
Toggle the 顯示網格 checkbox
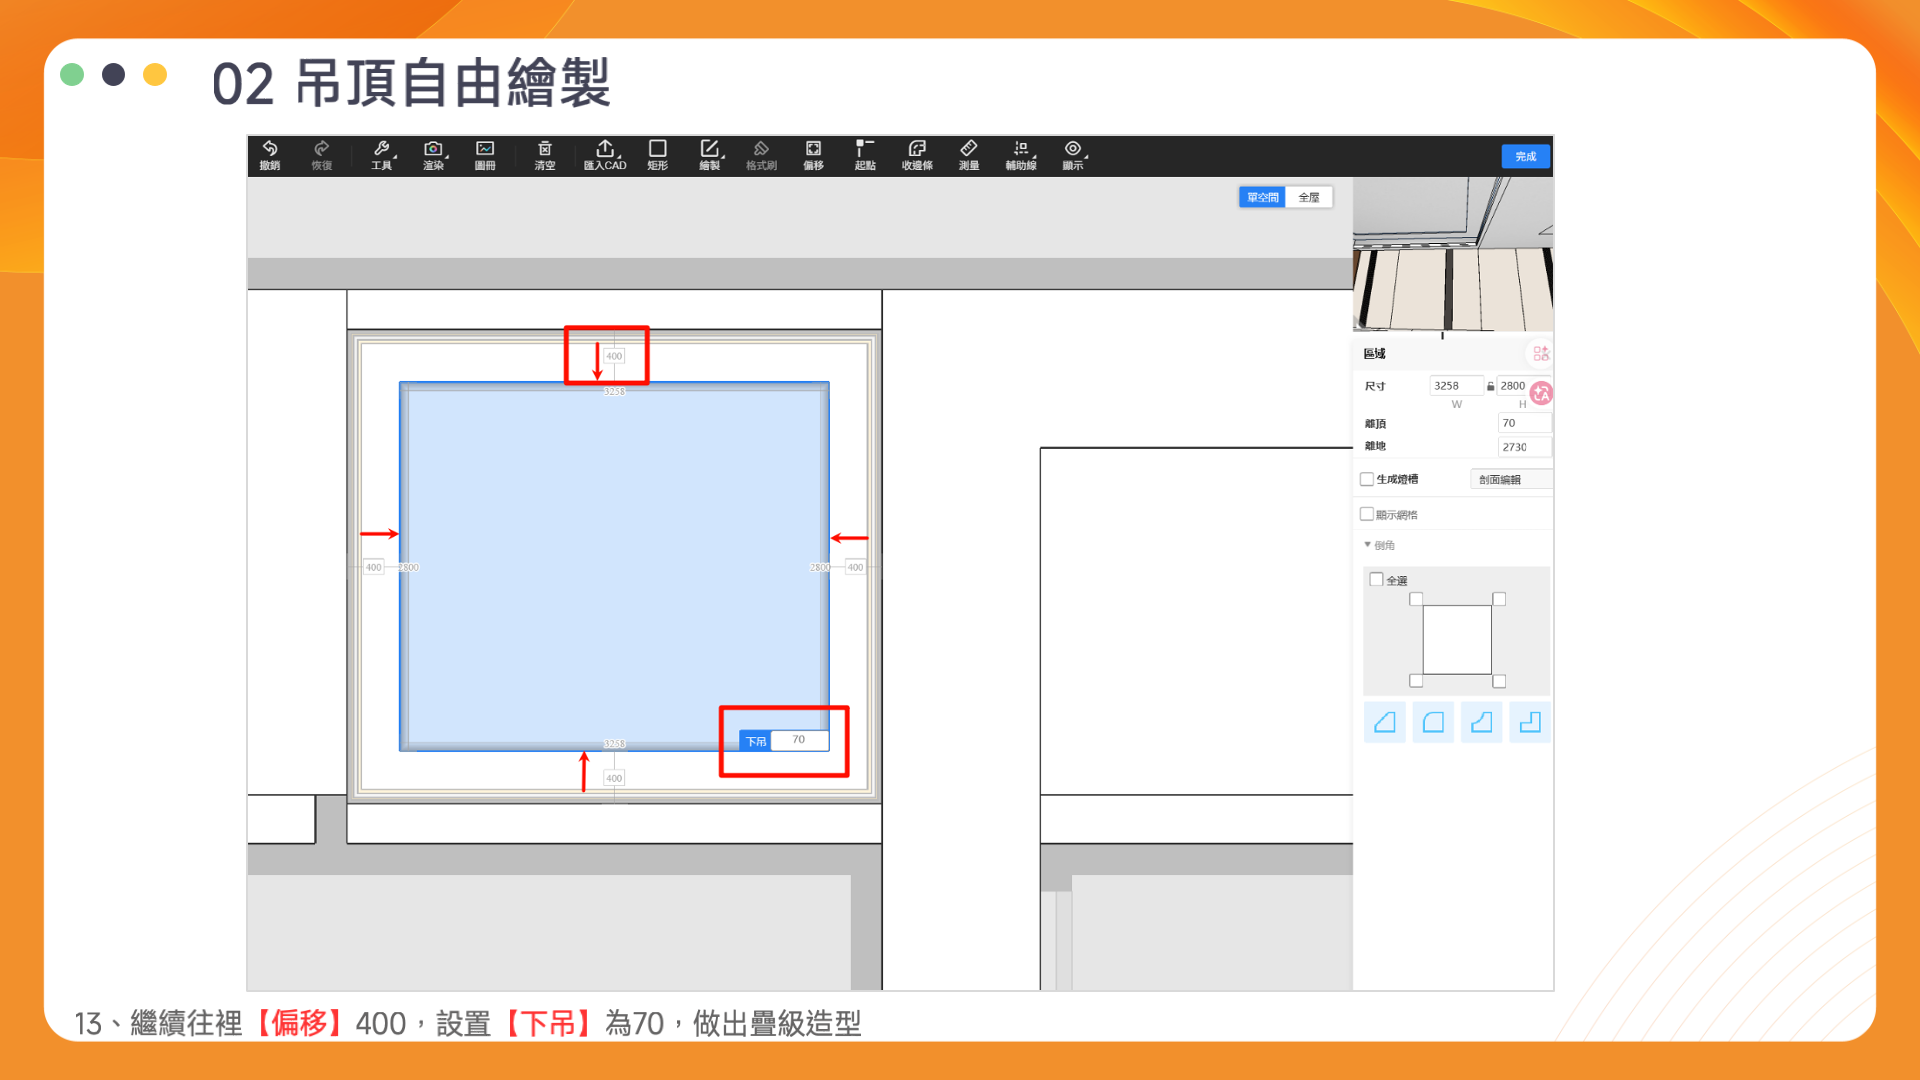[1367, 514]
